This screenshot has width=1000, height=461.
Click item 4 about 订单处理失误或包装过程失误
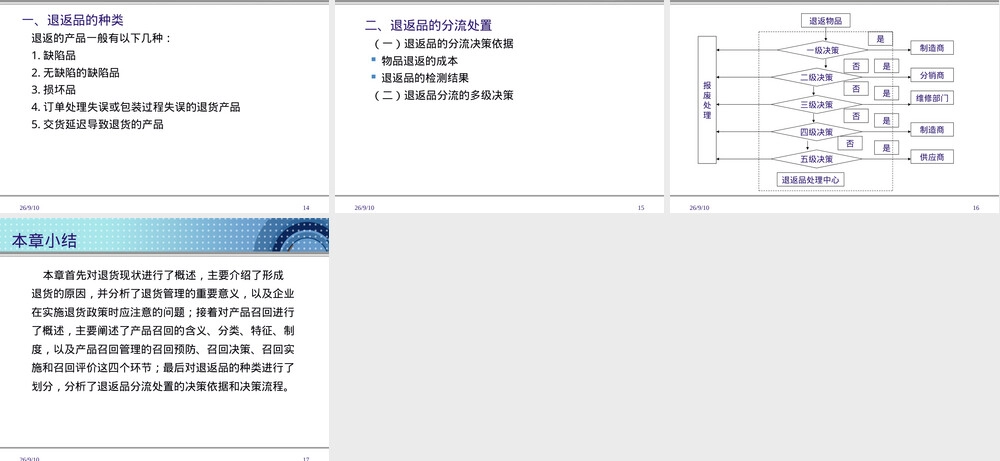136,106
